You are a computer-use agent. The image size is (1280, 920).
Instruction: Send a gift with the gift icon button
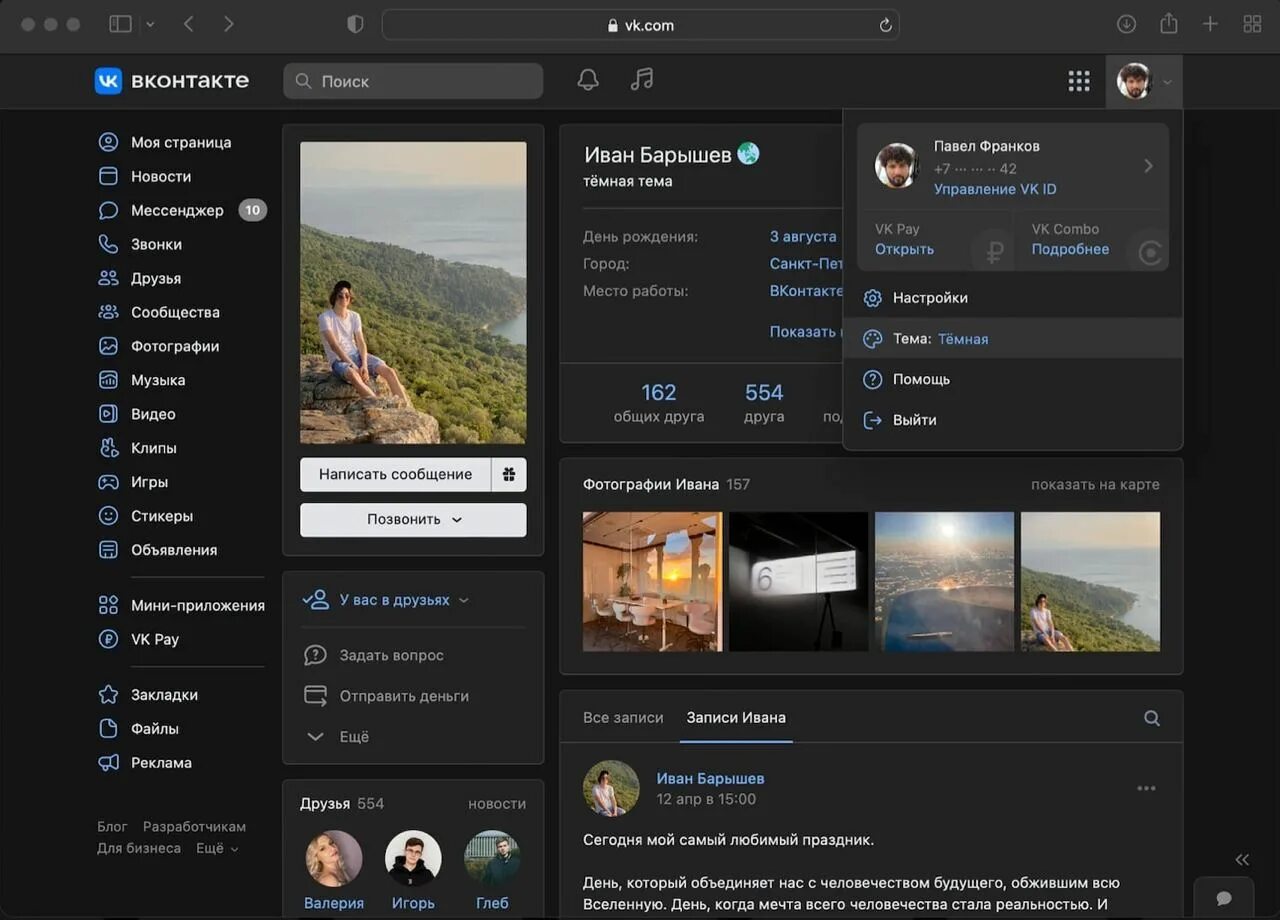(509, 474)
